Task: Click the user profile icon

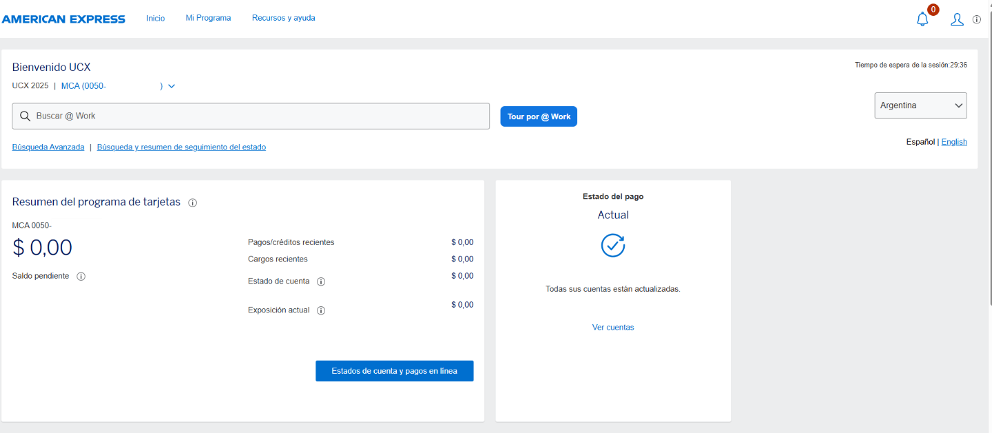Action: (x=957, y=19)
